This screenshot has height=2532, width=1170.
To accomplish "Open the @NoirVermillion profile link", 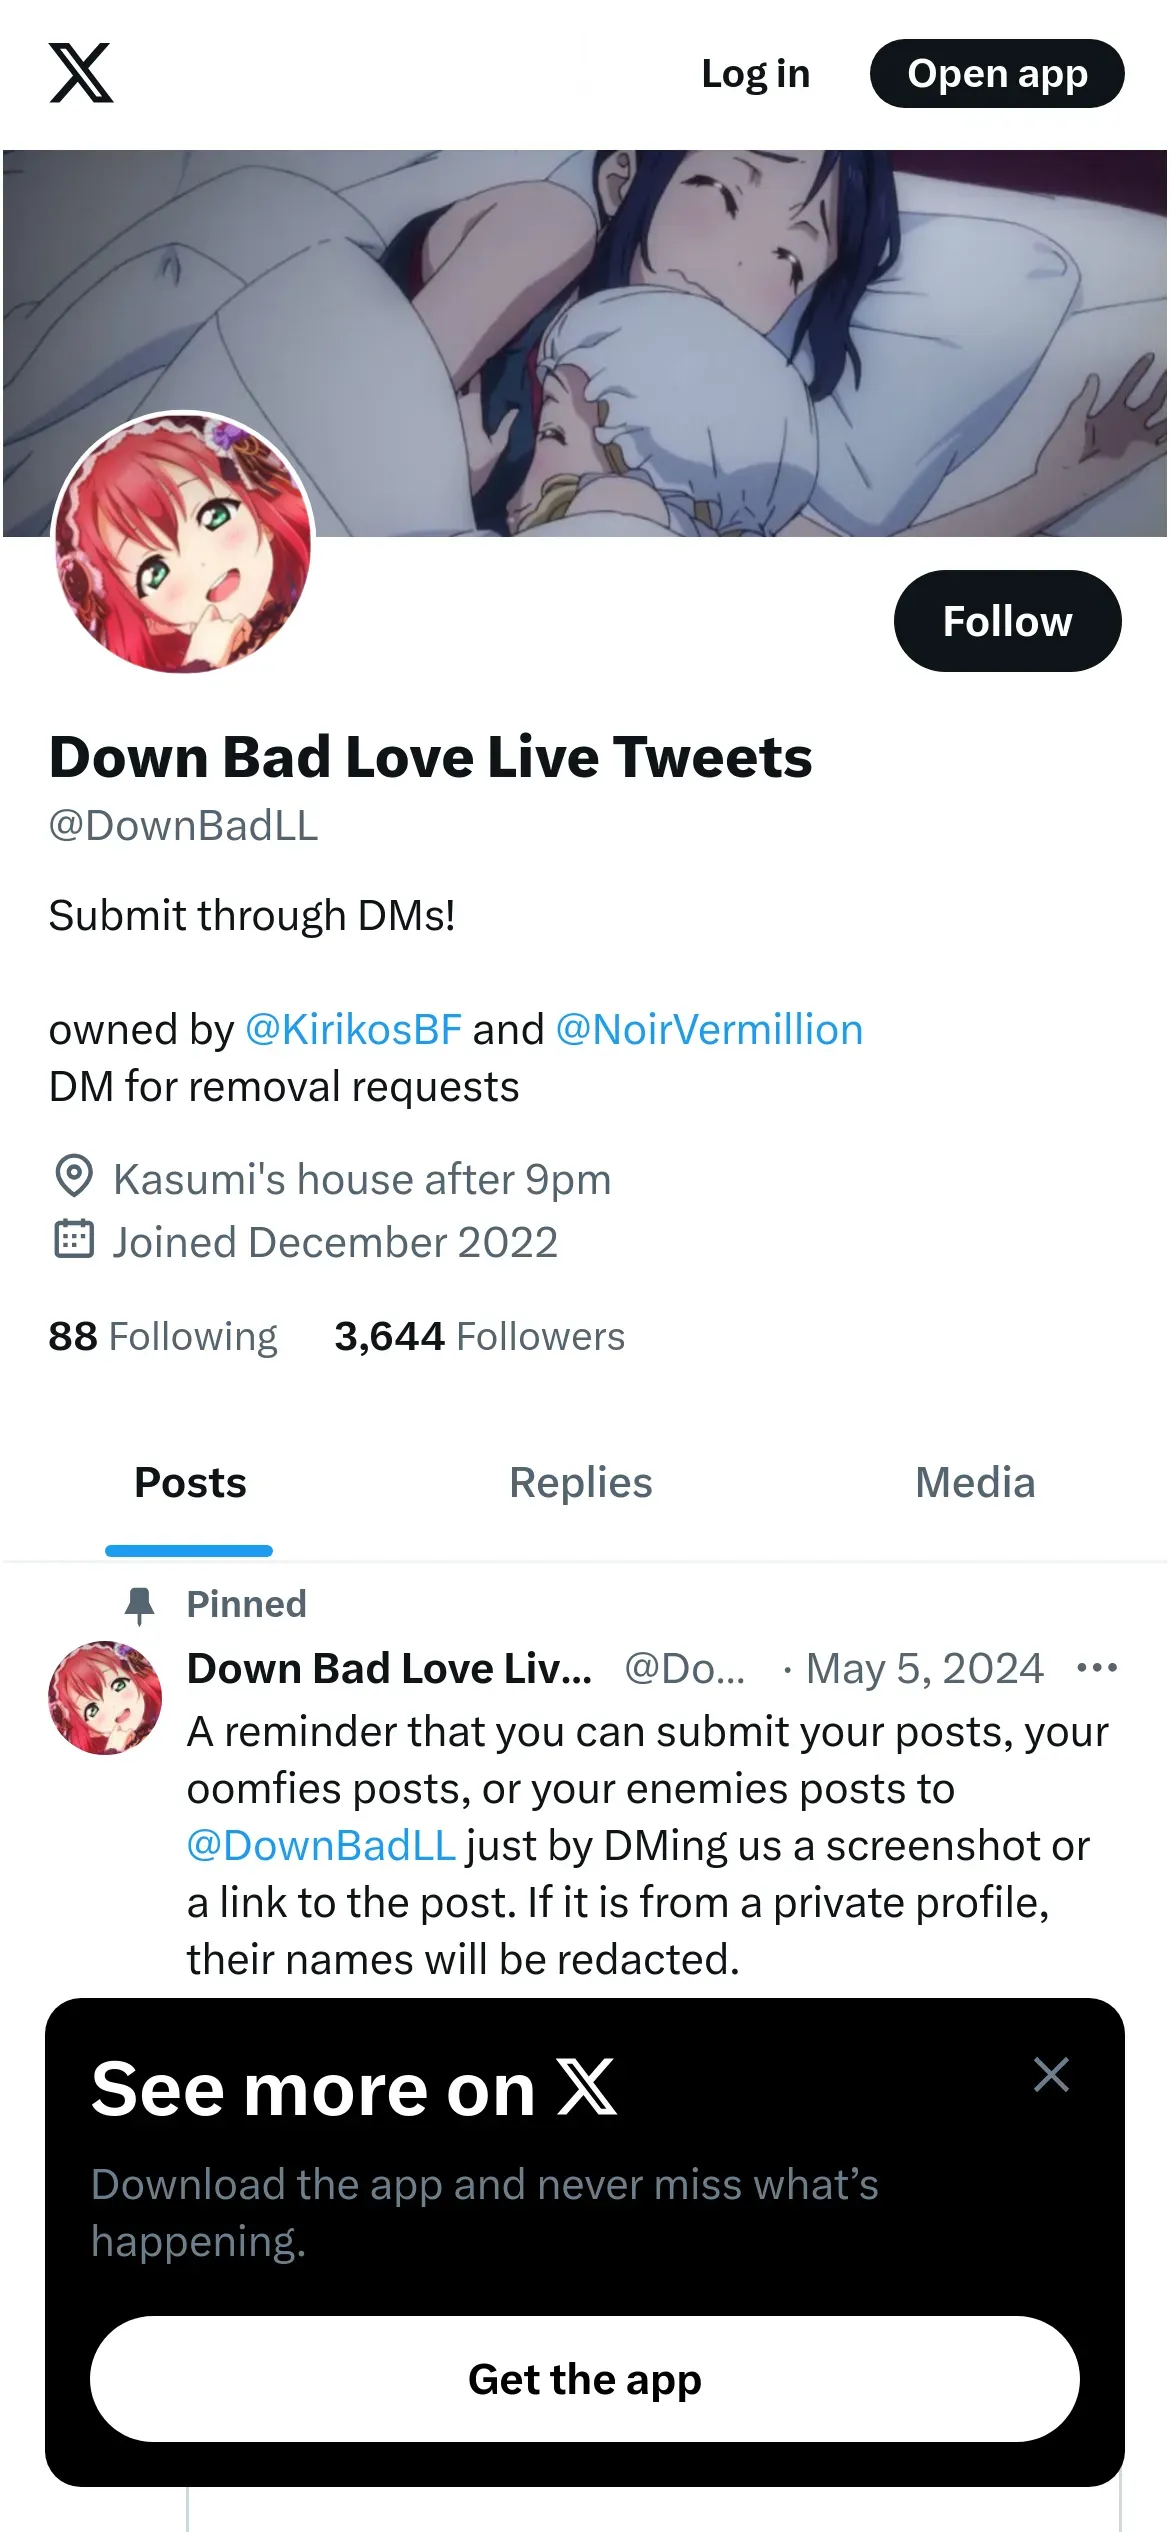I will 709,1029.
